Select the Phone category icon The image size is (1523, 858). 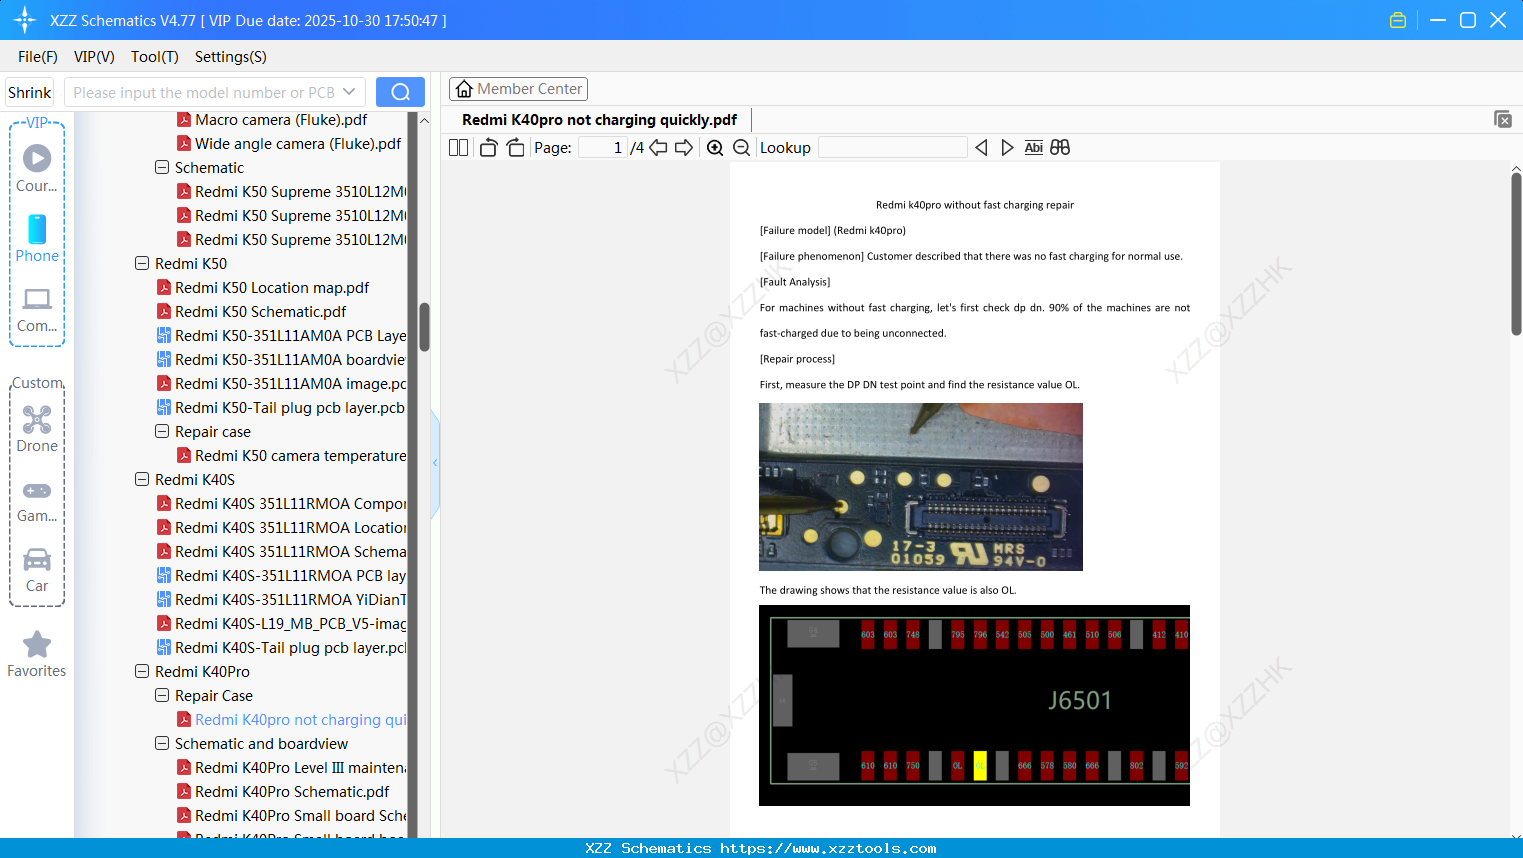click(x=37, y=238)
